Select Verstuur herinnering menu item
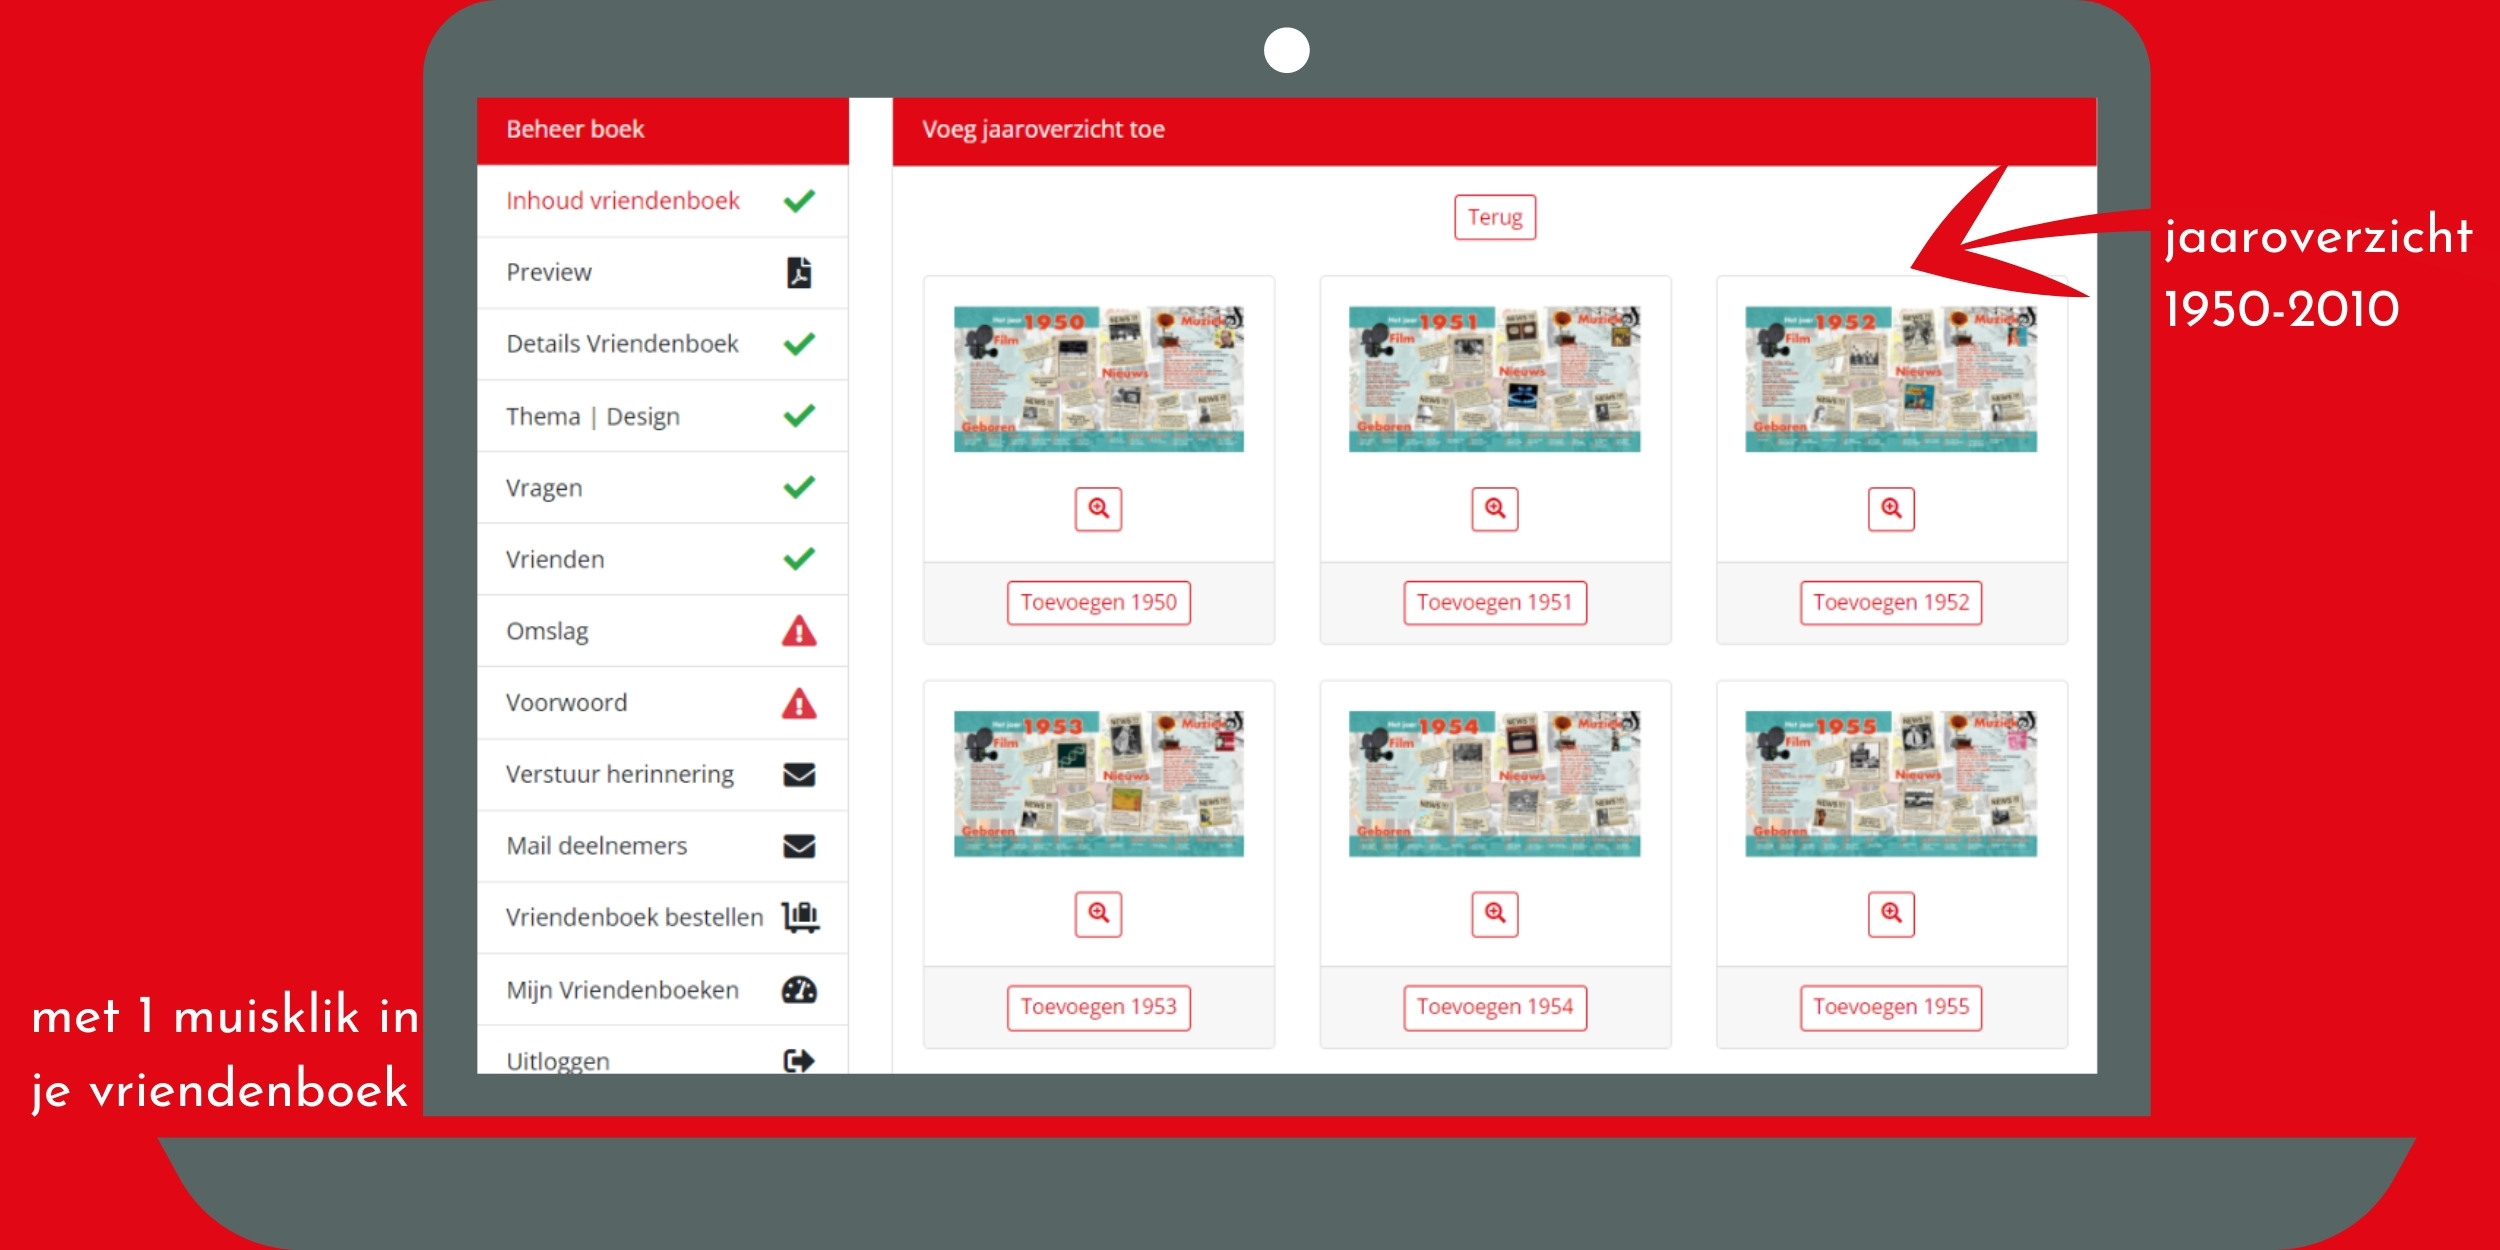This screenshot has height=1250, width=2500. [662, 775]
